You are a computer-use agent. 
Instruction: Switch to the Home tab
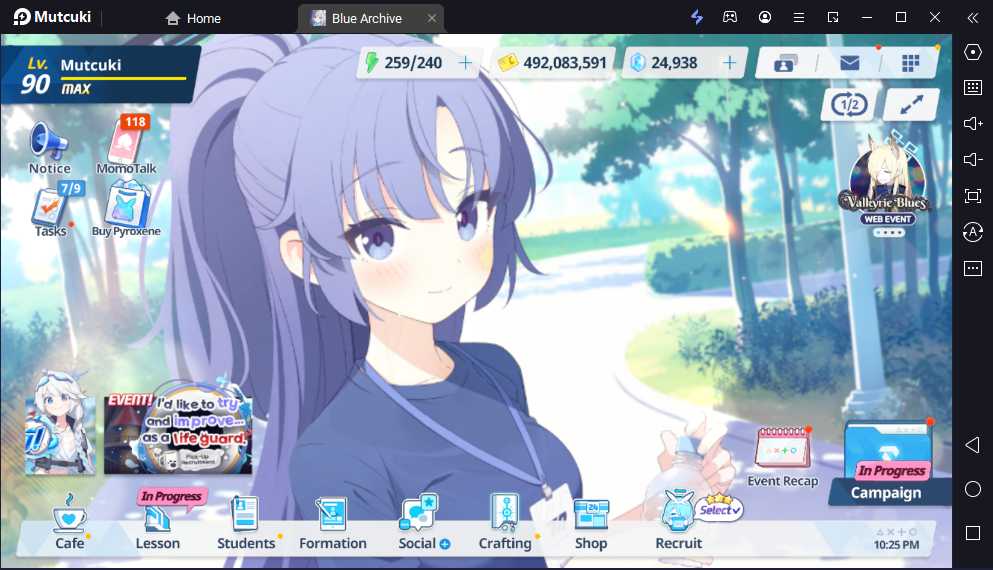click(x=193, y=18)
